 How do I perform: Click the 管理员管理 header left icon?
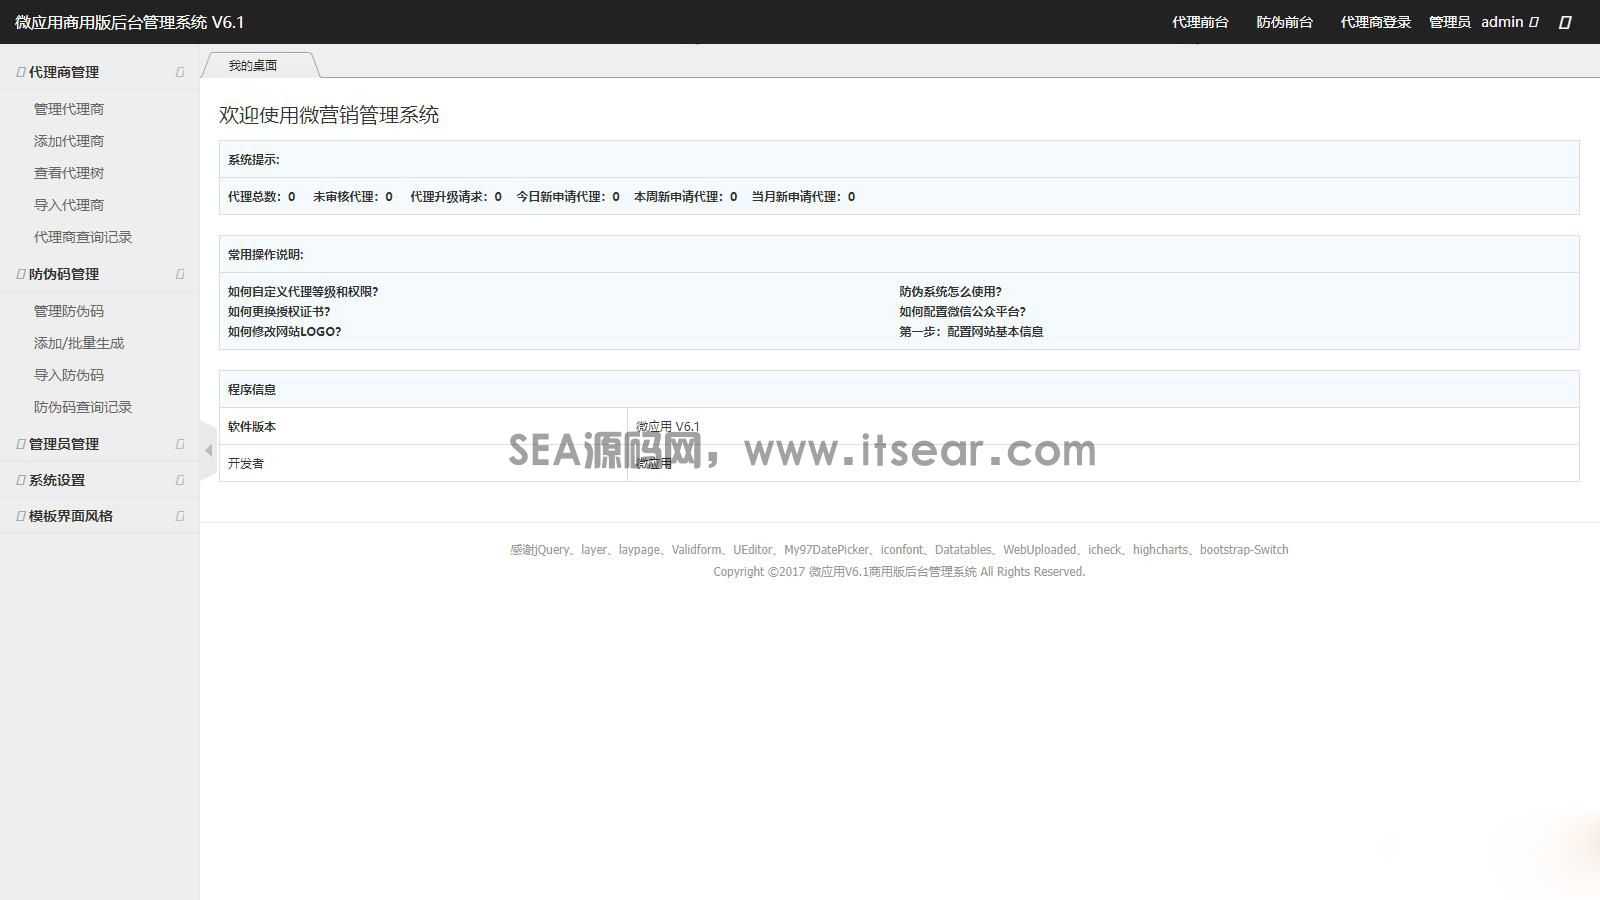(21, 444)
